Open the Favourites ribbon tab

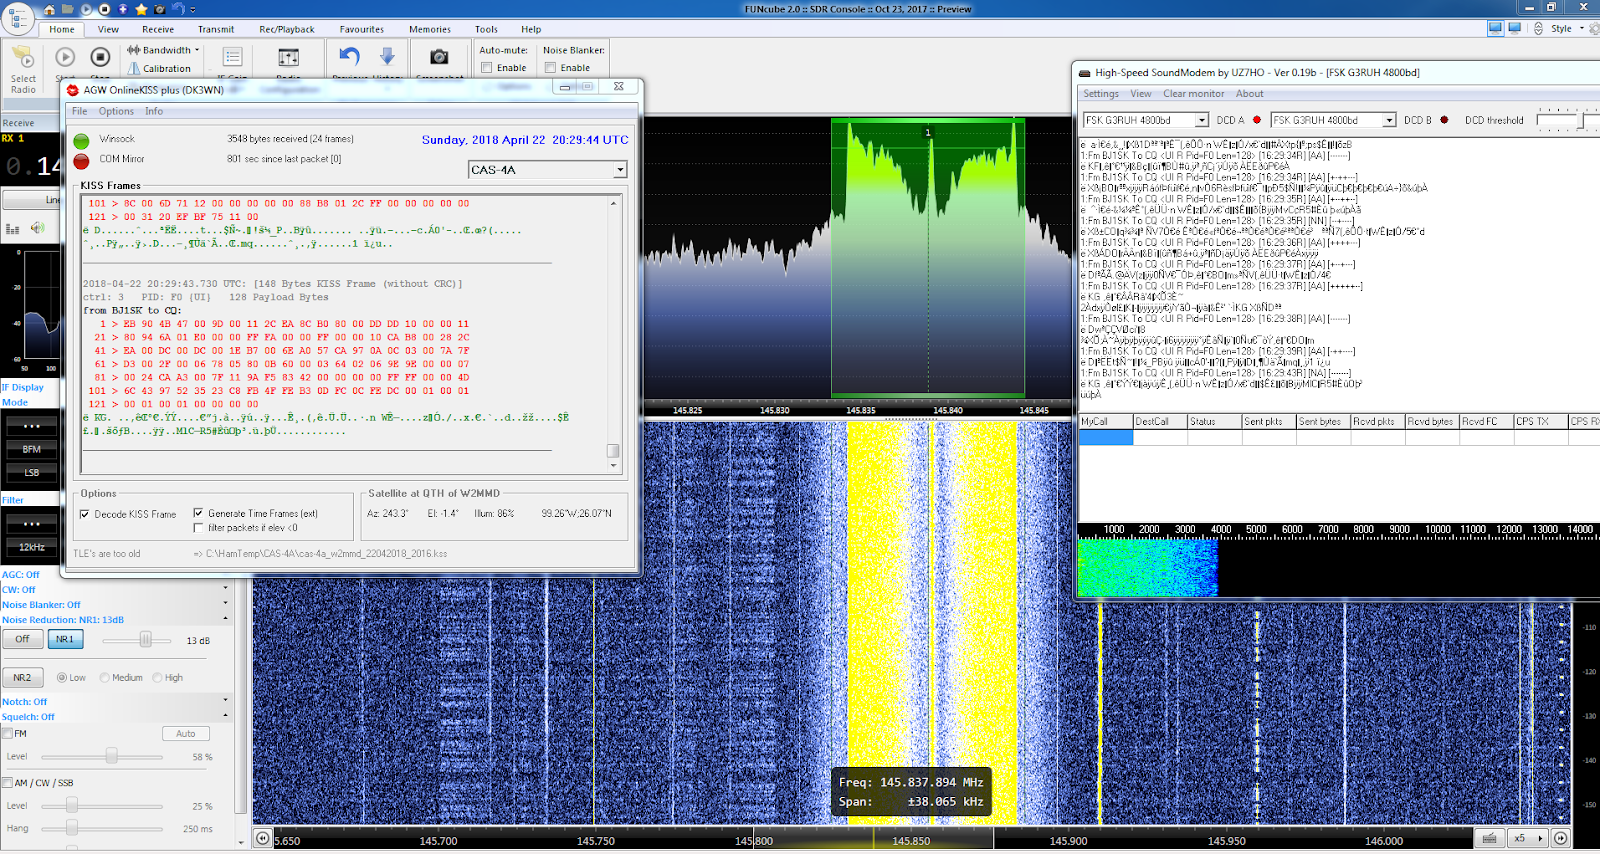361,29
